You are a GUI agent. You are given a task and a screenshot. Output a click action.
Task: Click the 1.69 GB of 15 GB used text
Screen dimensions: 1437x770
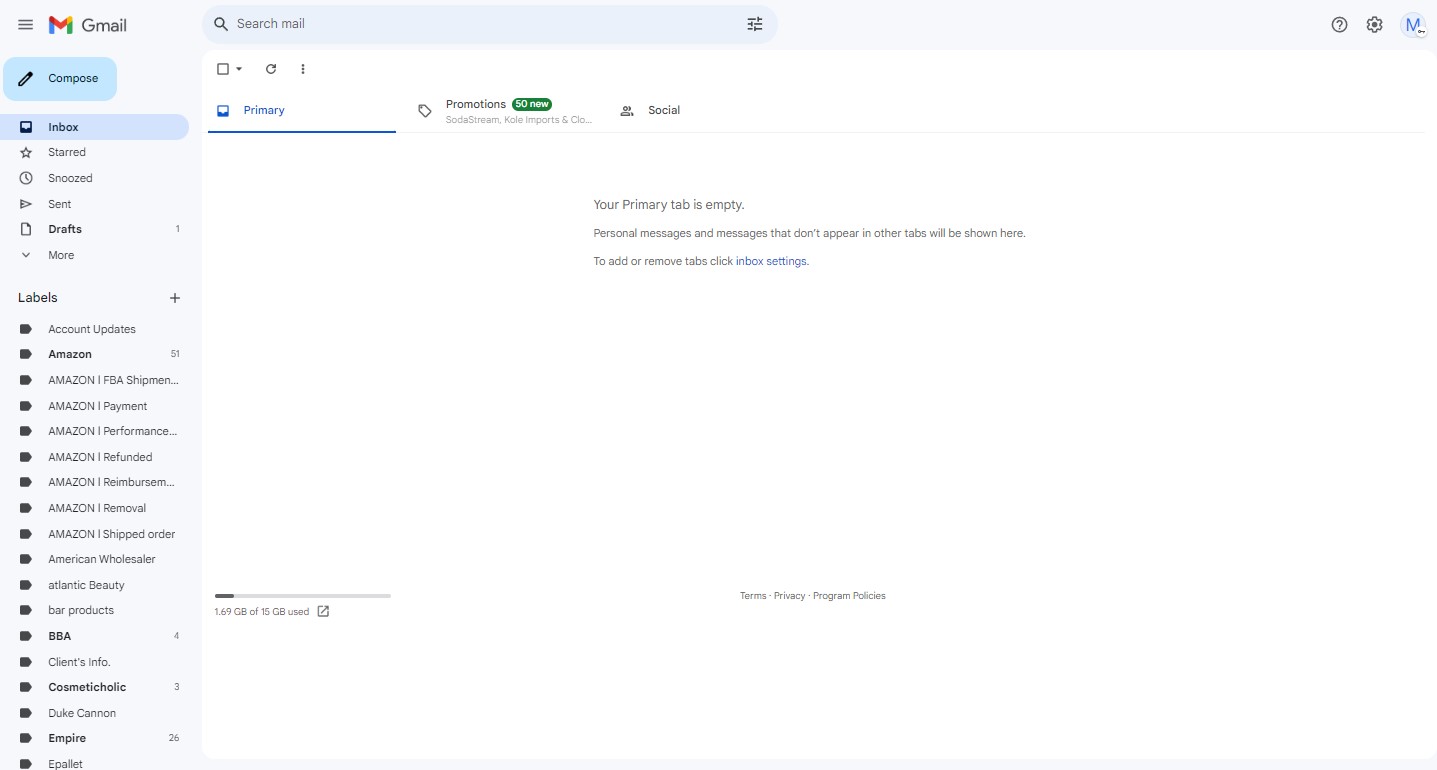tap(262, 612)
